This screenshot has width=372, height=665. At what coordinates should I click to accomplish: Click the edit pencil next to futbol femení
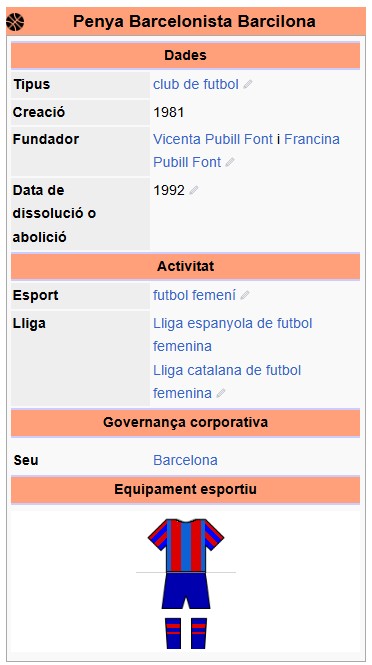pyautogui.click(x=244, y=296)
